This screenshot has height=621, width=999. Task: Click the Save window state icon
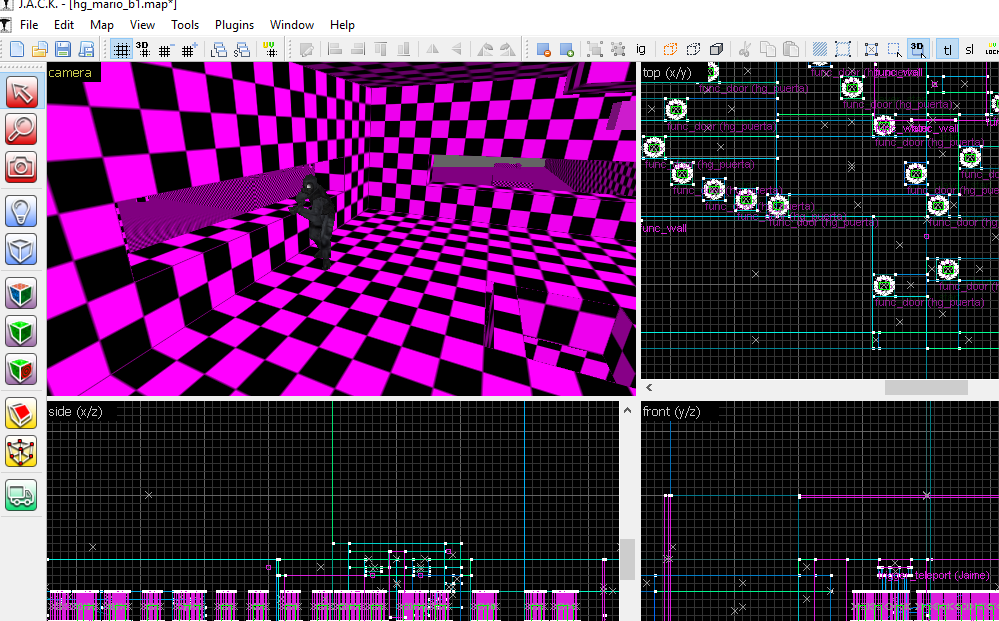(242, 49)
